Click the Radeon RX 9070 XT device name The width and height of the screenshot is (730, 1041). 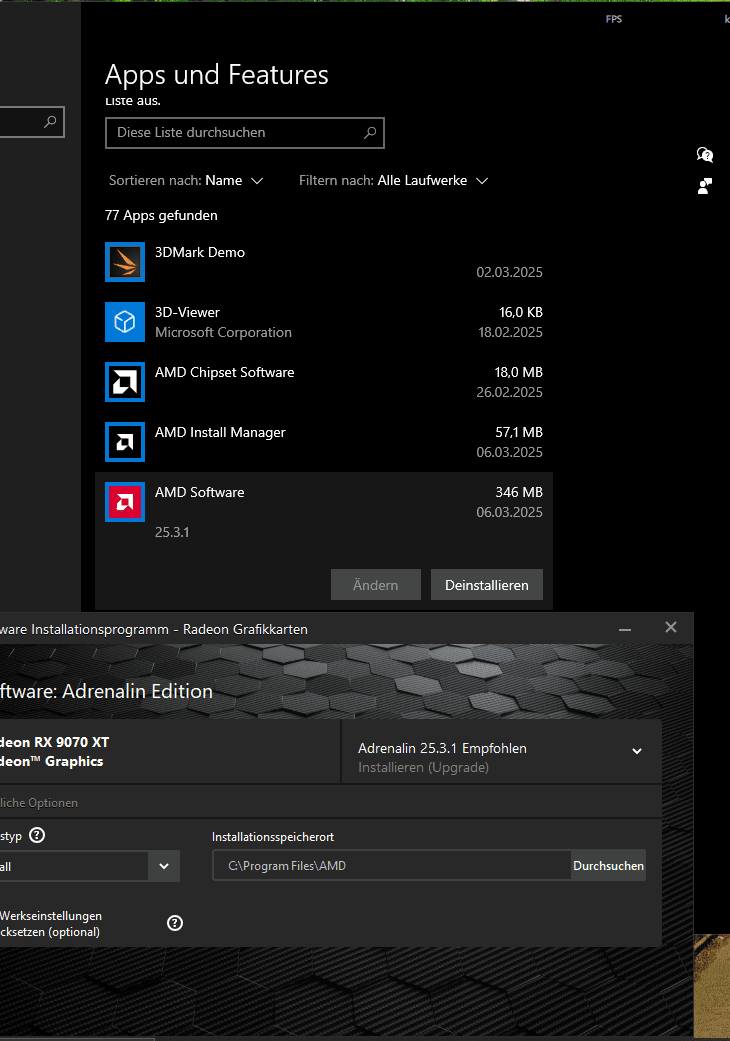coord(54,742)
